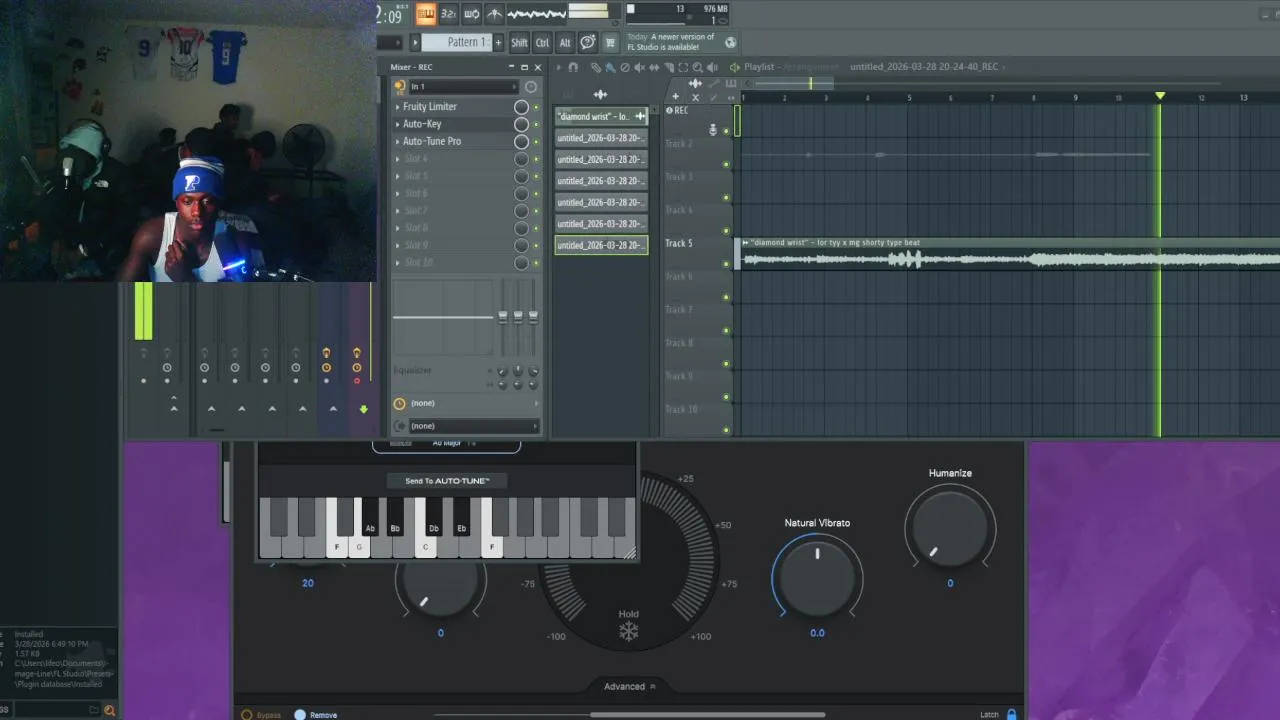The image size is (1280, 720).
Task: Toggle the Auto-Key enable LED
Action: [x=535, y=124]
